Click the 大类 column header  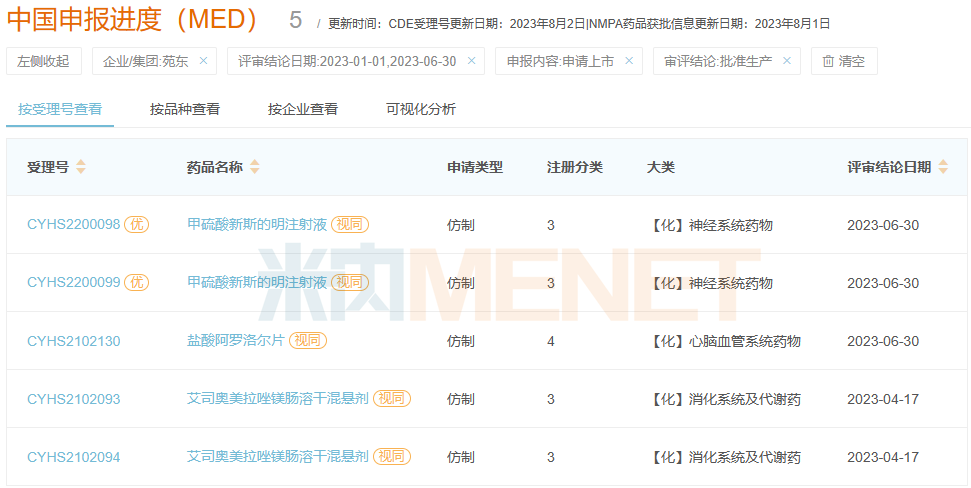661,167
